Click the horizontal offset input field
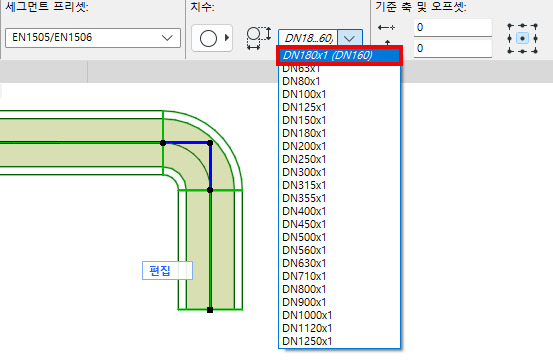 [453, 28]
